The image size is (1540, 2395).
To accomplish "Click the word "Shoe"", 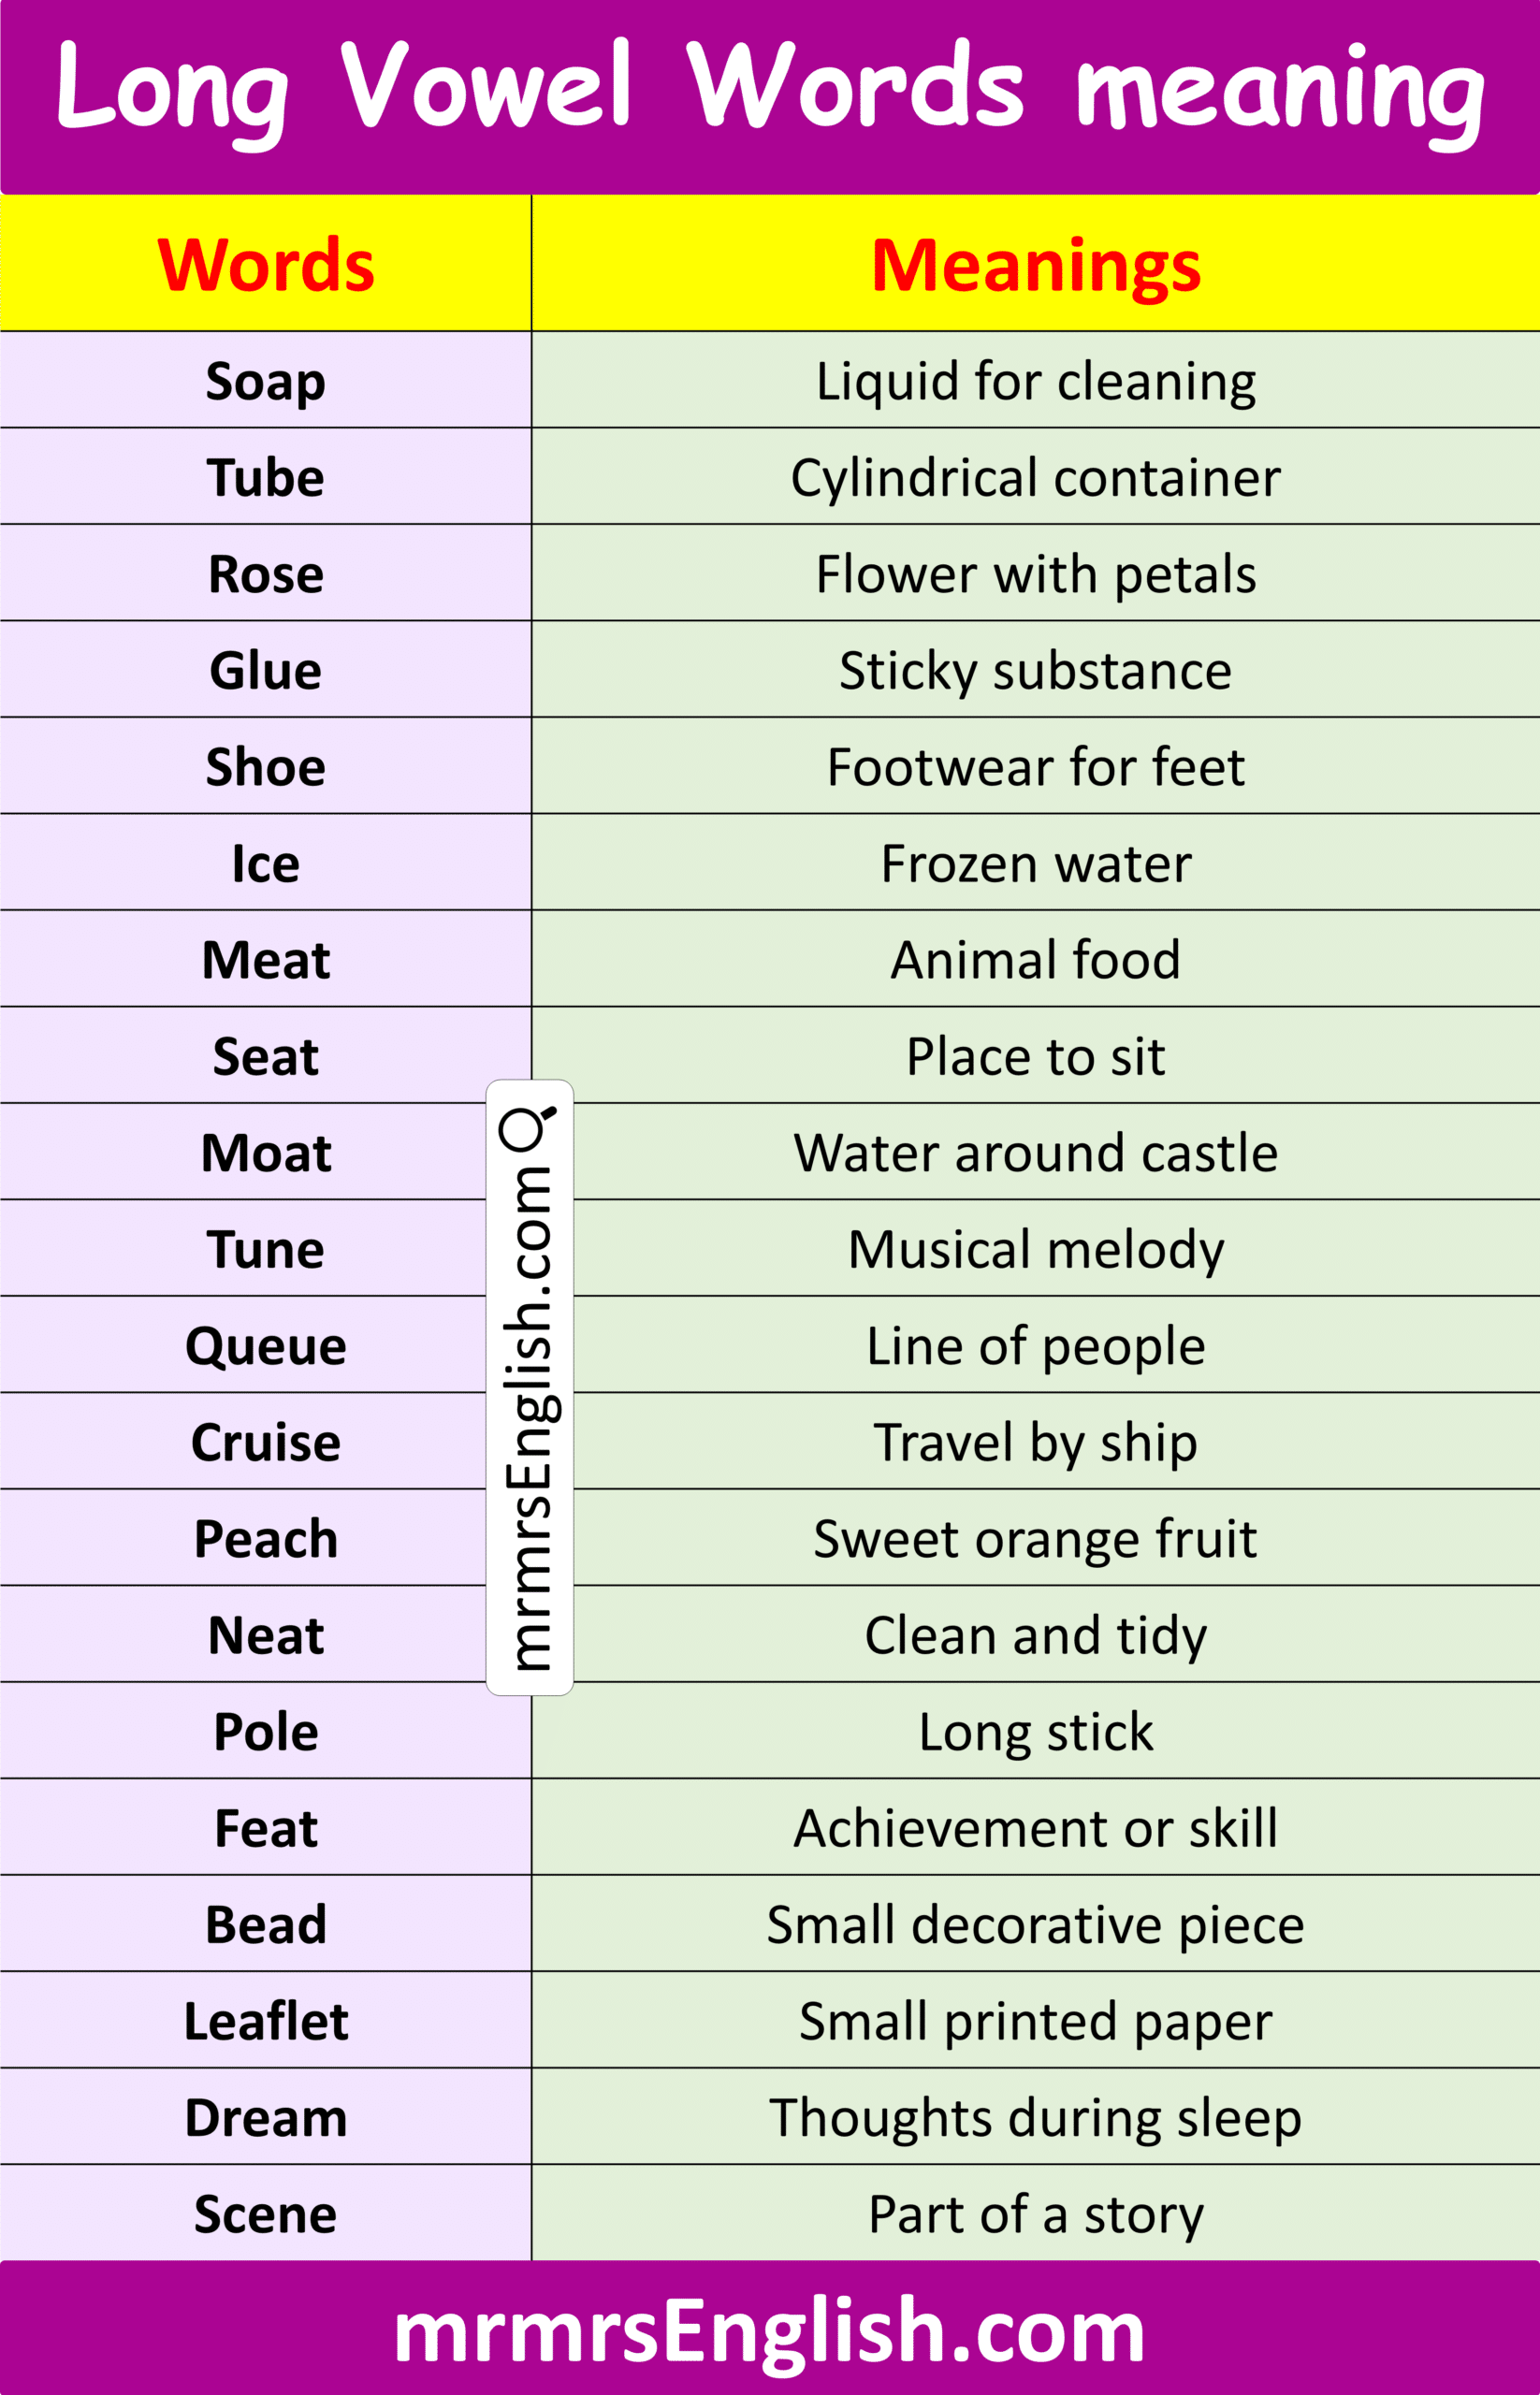I will pos(266,767).
